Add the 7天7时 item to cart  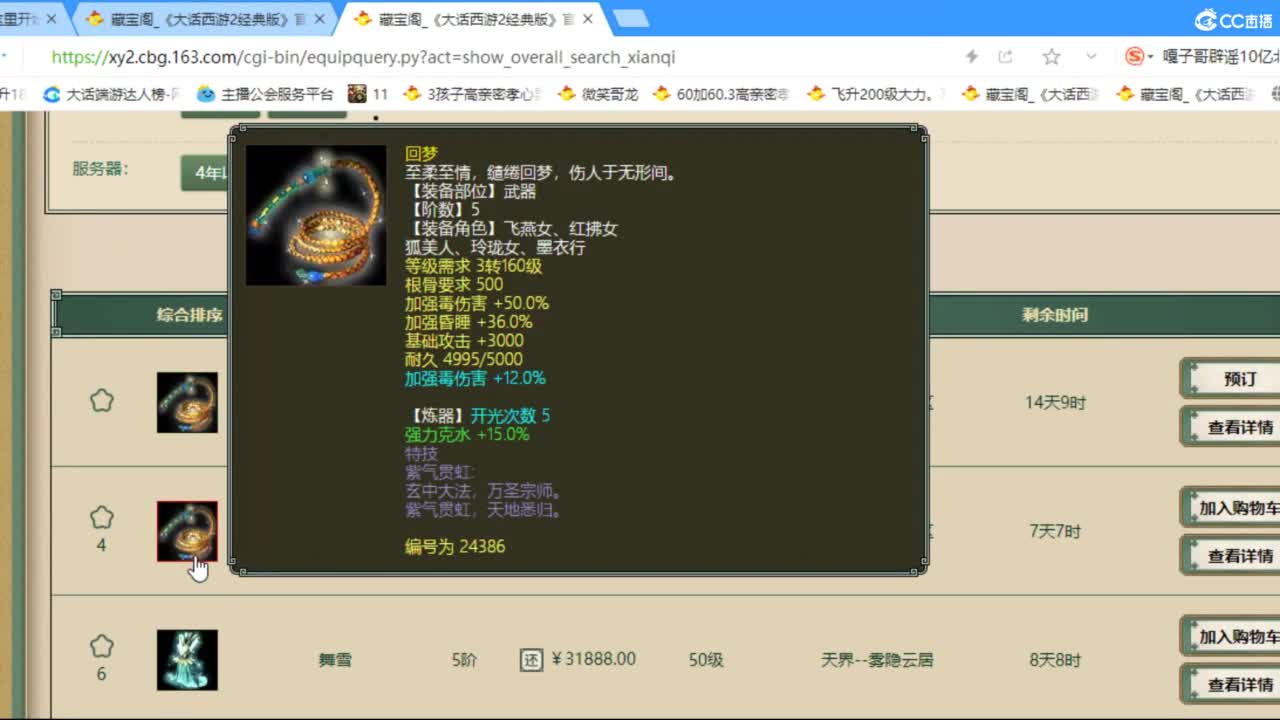point(1231,508)
